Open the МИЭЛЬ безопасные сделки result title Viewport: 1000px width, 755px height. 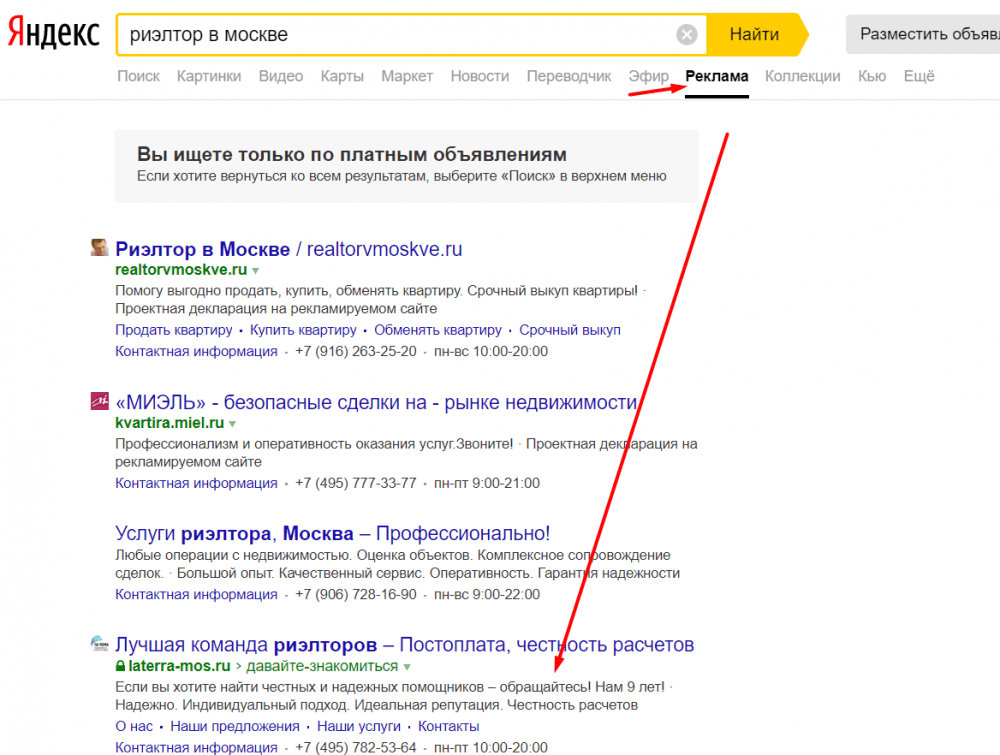[376, 402]
